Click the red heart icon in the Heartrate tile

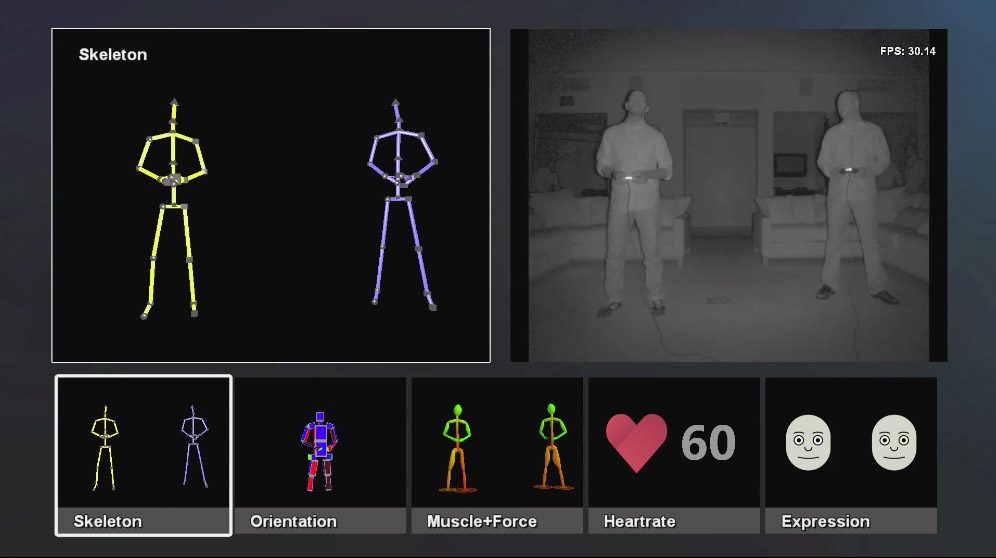636,443
